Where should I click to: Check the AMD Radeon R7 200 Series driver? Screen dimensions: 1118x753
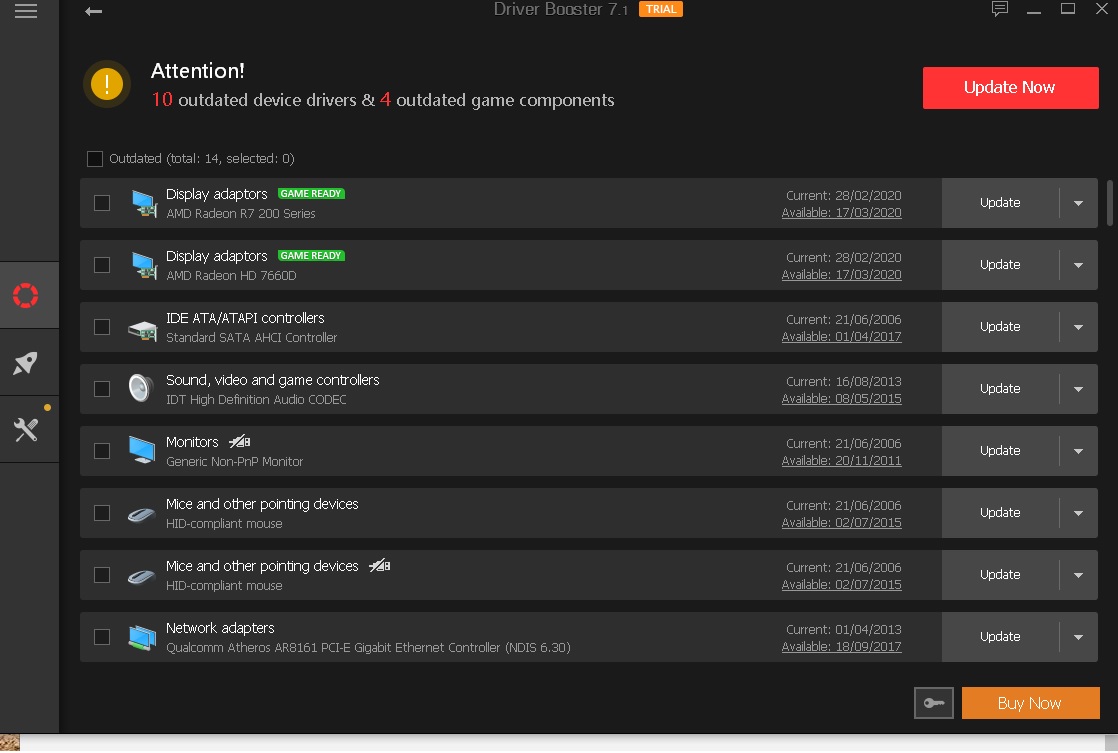point(102,203)
